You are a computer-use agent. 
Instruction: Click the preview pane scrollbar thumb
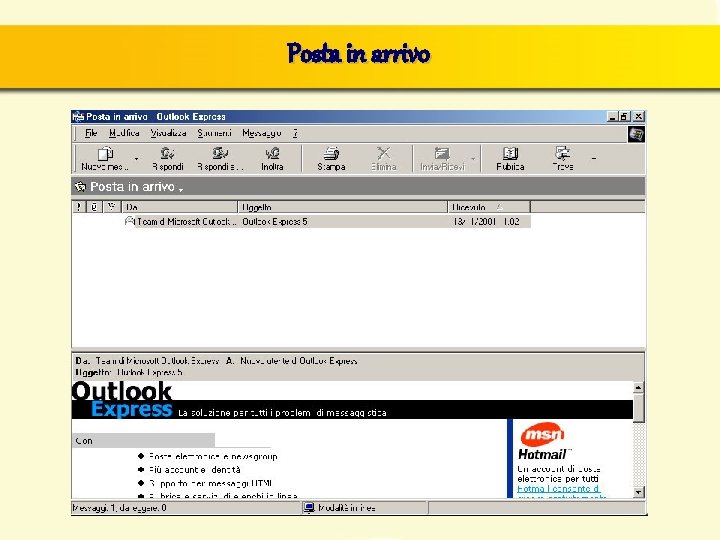(638, 408)
